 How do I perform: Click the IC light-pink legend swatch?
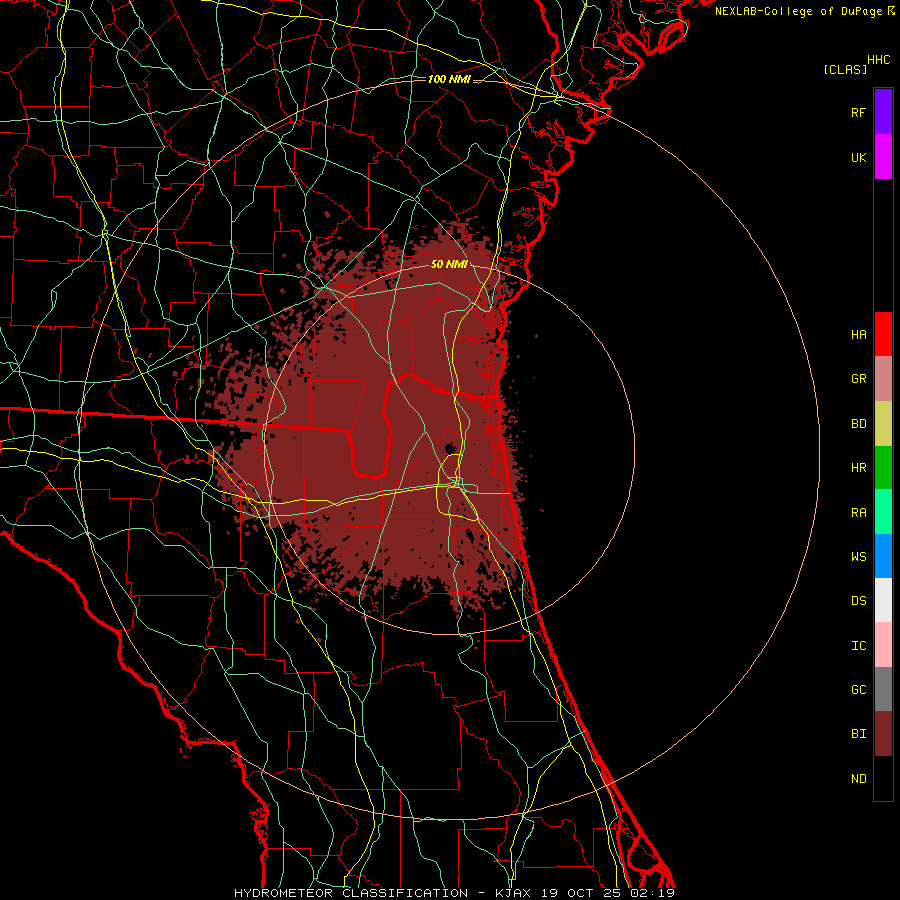(x=883, y=645)
